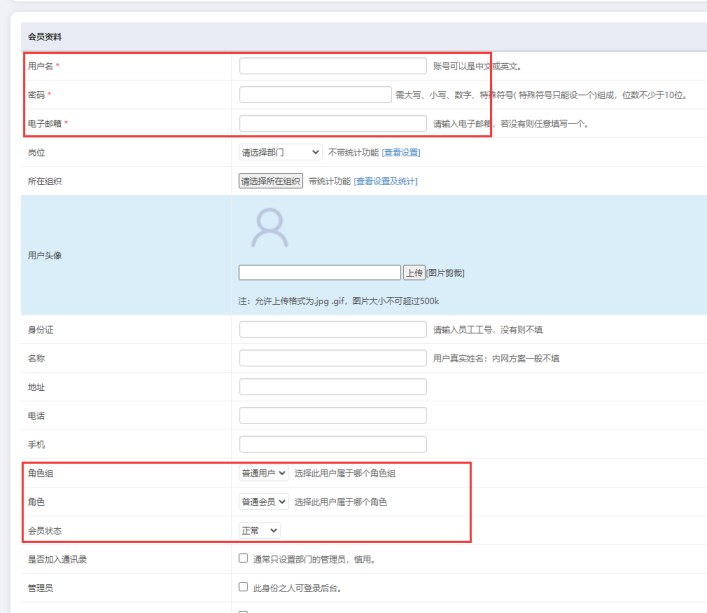Select the 电子邮箱 input field
707x613 pixels.
pyautogui.click(x=333, y=124)
